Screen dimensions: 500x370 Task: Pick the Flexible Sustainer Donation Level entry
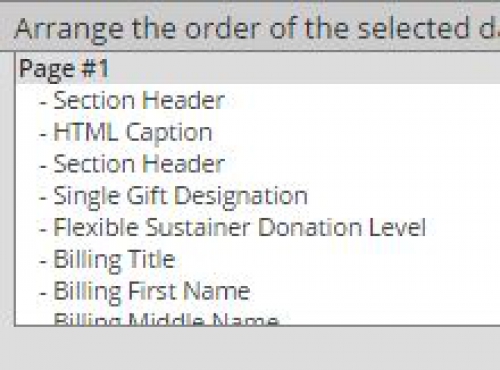coord(258,228)
